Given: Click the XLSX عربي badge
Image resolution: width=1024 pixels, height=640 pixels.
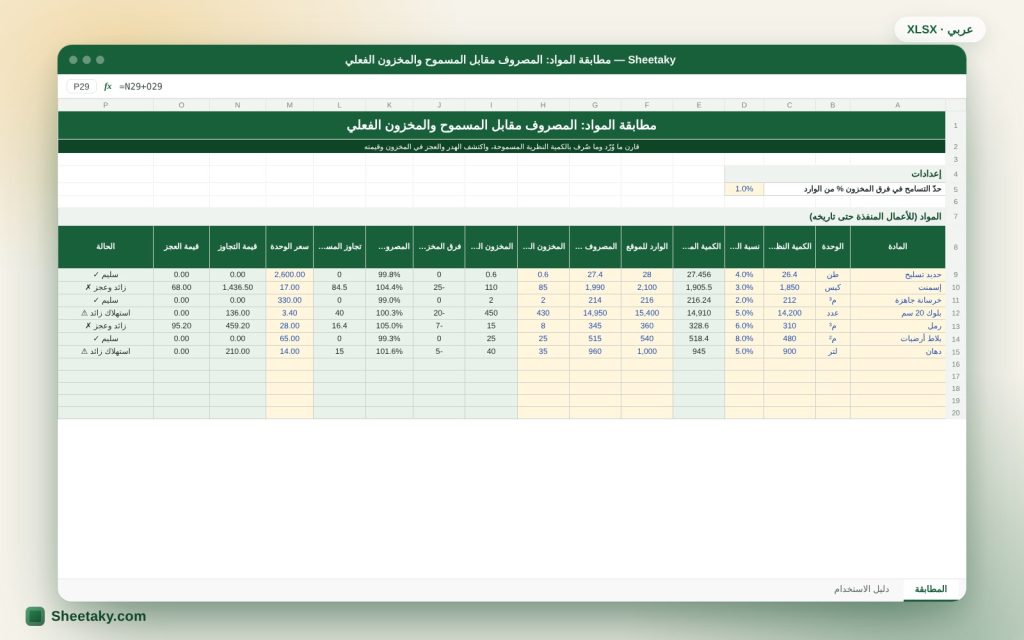Looking at the screenshot, I should 940,29.
